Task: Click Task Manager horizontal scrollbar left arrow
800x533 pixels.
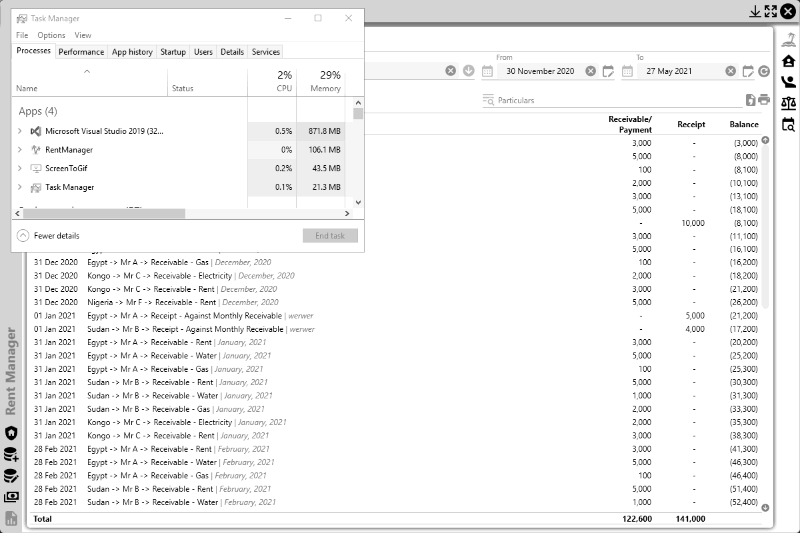Action: 17,214
